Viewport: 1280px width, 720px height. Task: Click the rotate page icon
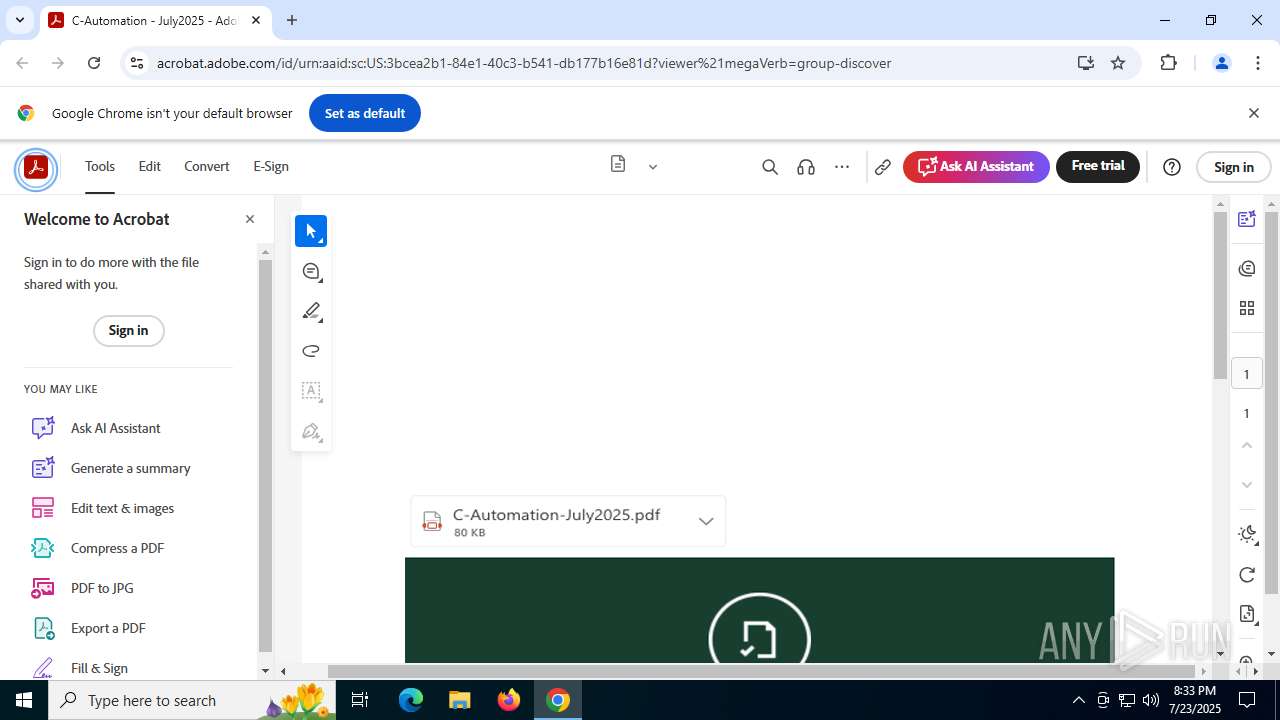(1246, 574)
